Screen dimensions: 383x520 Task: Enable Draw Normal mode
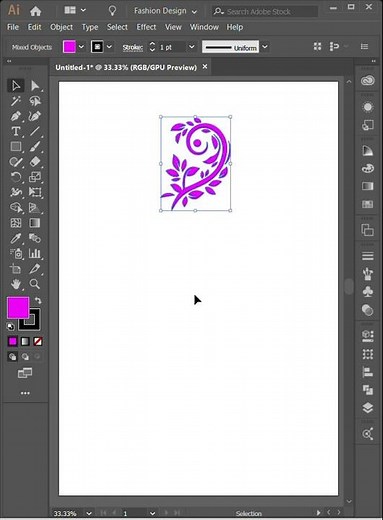[13, 357]
